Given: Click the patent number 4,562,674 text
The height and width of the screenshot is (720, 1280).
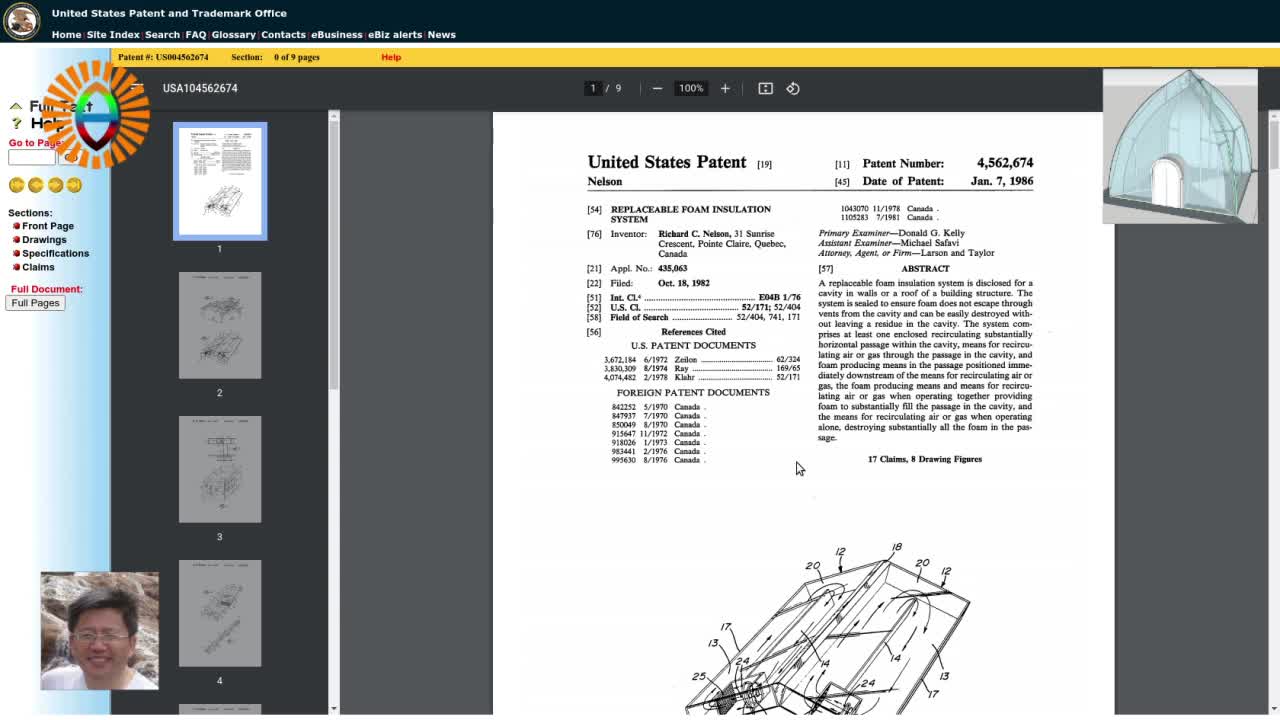Looking at the screenshot, I should pyautogui.click(x=1004, y=163).
